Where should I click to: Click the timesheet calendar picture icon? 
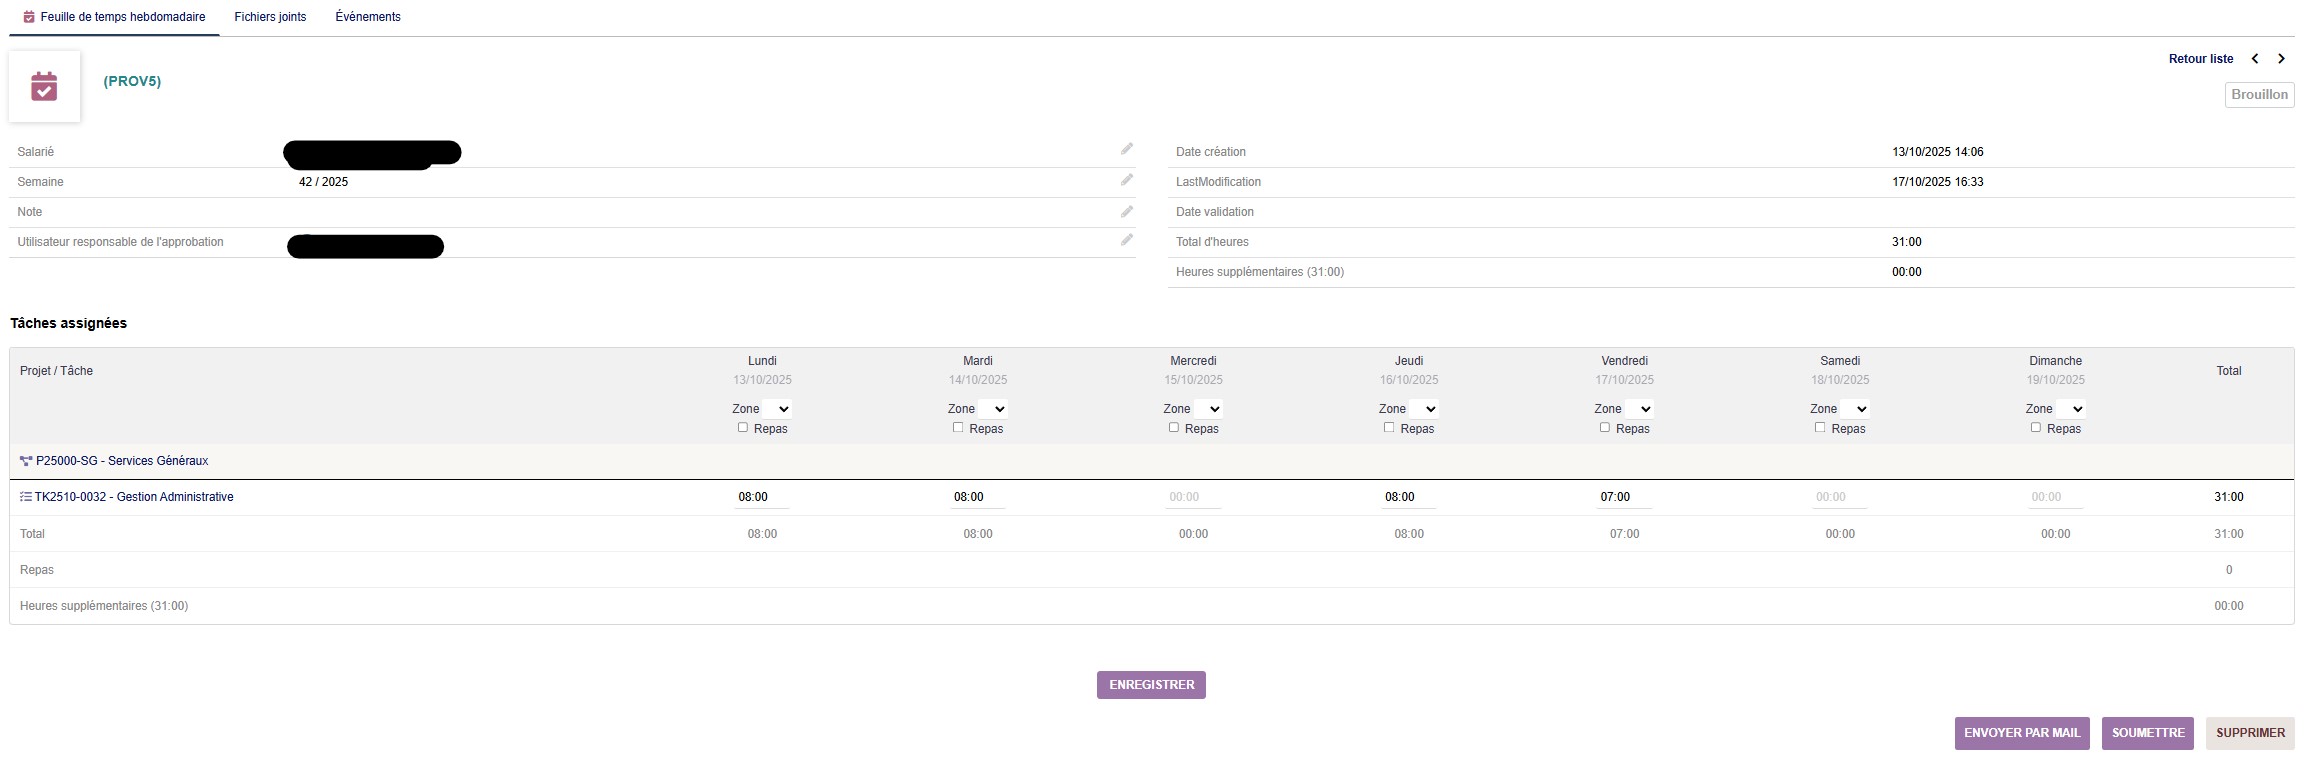tap(44, 87)
